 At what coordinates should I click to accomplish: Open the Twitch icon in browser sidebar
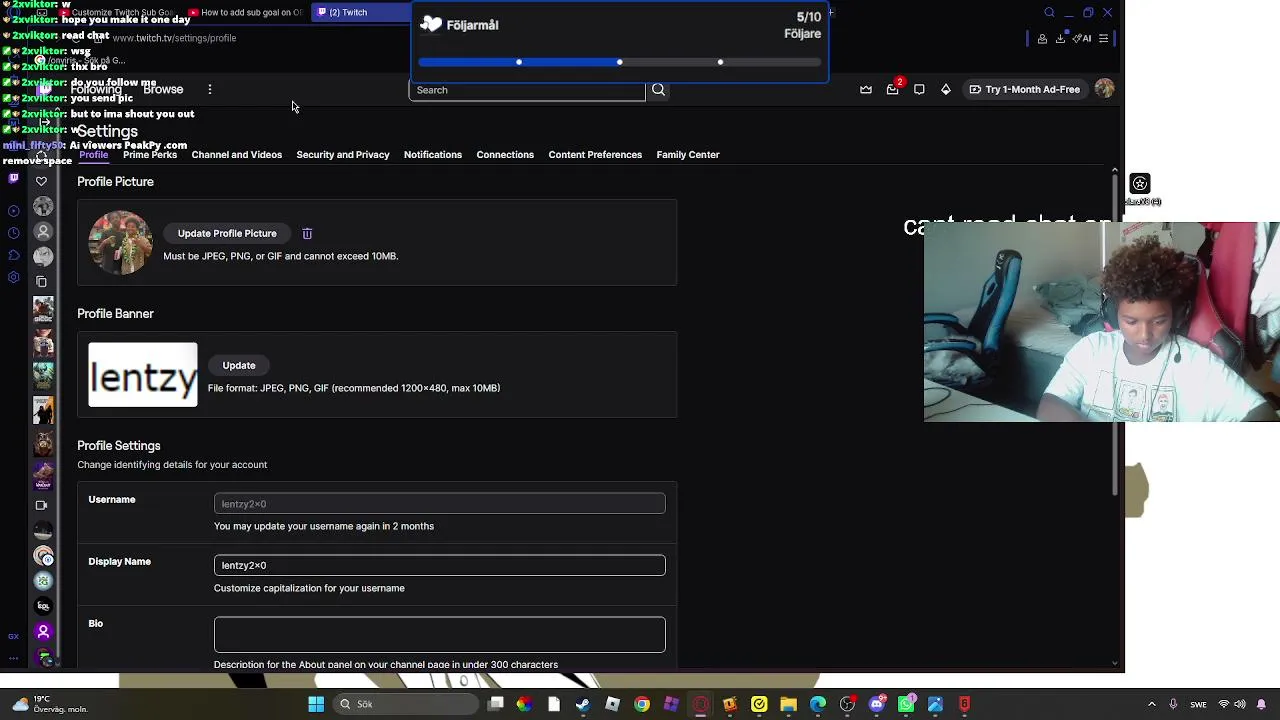click(13, 179)
